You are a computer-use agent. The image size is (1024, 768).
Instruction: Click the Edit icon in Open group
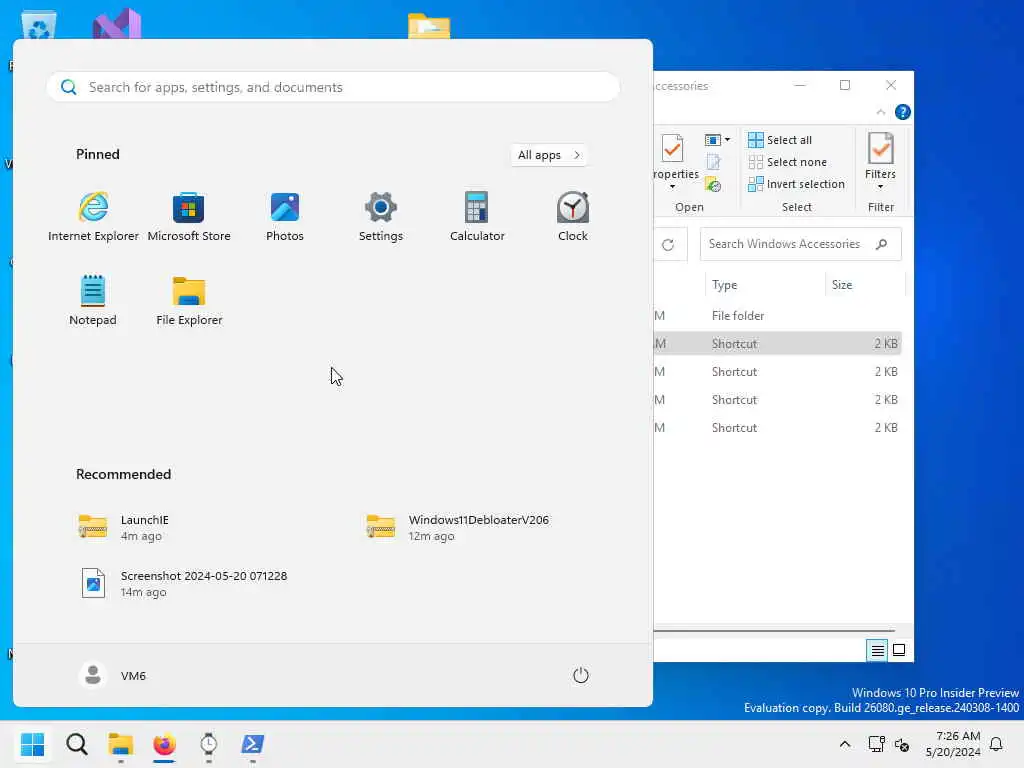(x=712, y=162)
